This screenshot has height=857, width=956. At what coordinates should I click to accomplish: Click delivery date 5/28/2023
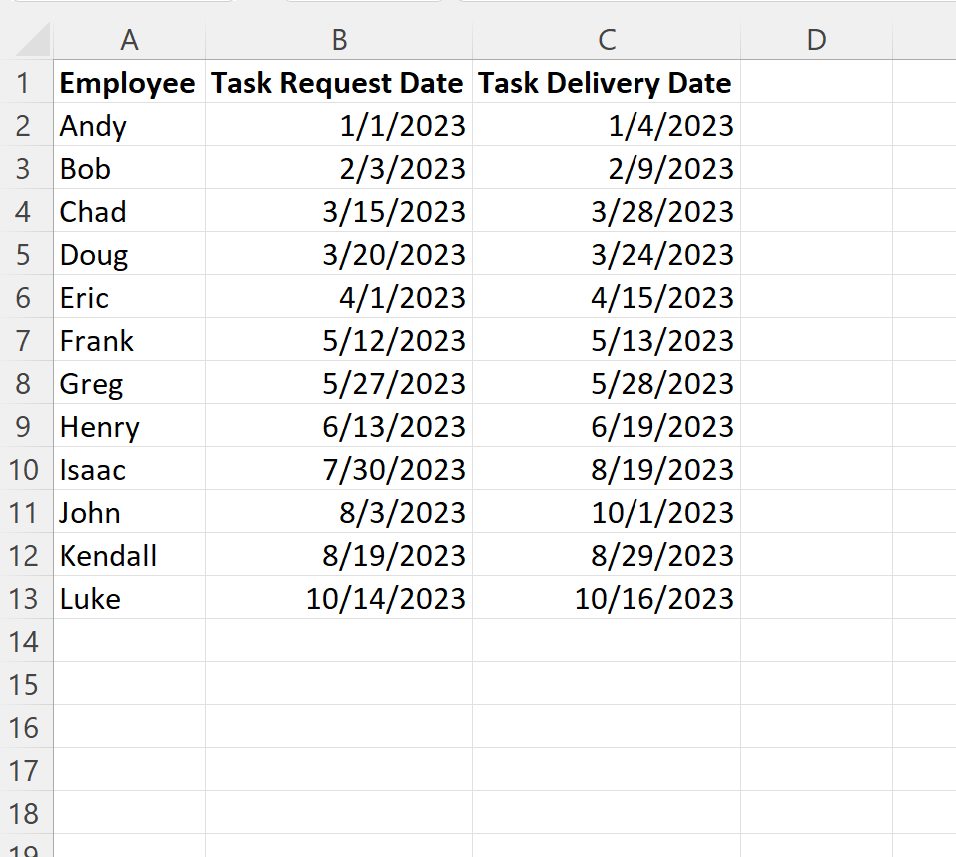[607, 383]
